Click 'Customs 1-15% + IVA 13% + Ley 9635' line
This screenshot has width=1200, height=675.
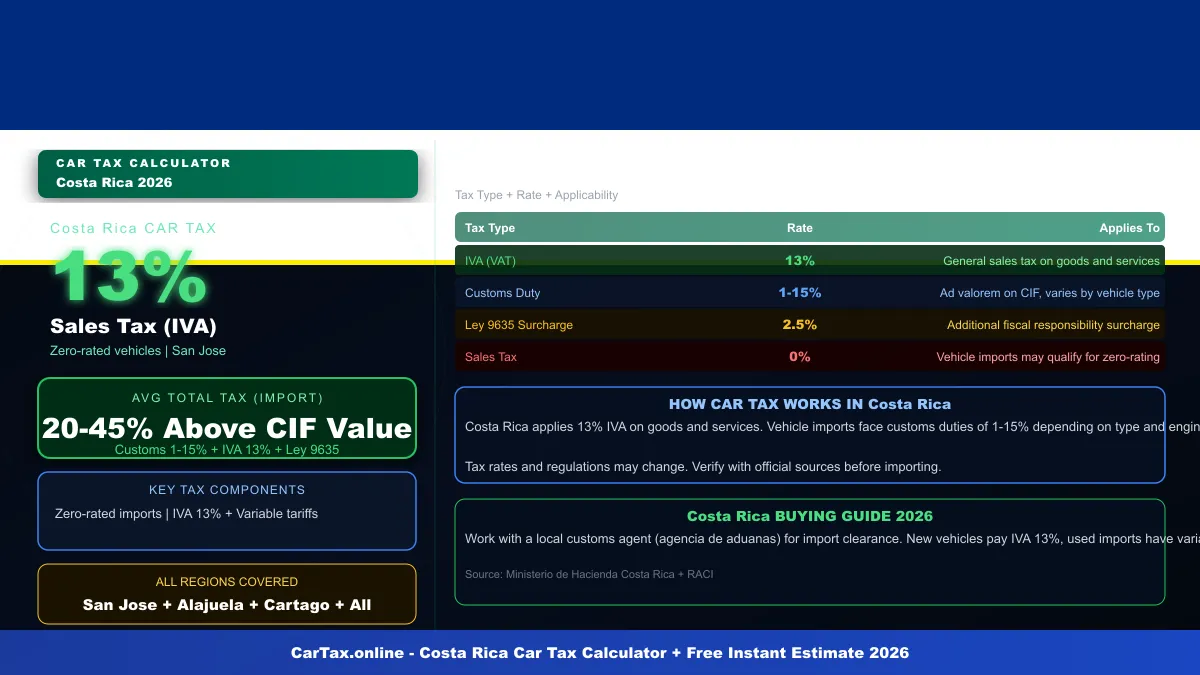click(x=227, y=450)
